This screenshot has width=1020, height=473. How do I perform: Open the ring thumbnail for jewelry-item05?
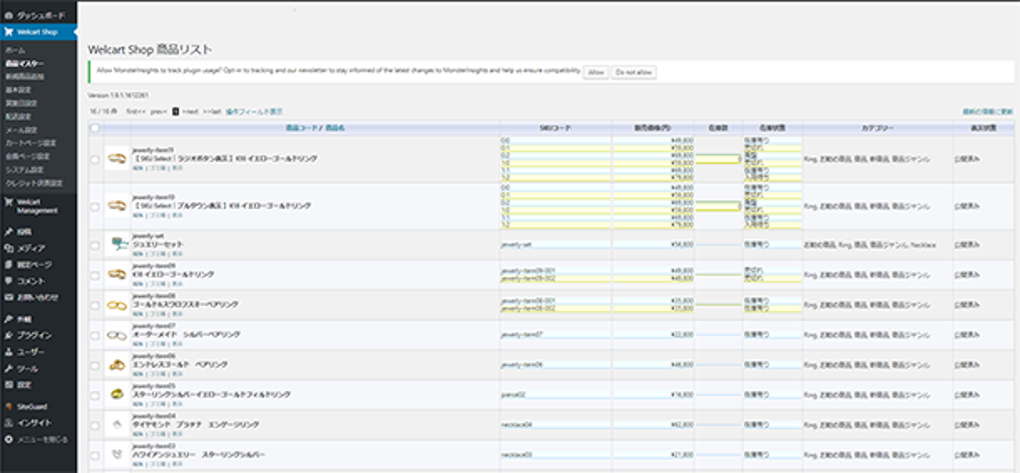[117, 395]
